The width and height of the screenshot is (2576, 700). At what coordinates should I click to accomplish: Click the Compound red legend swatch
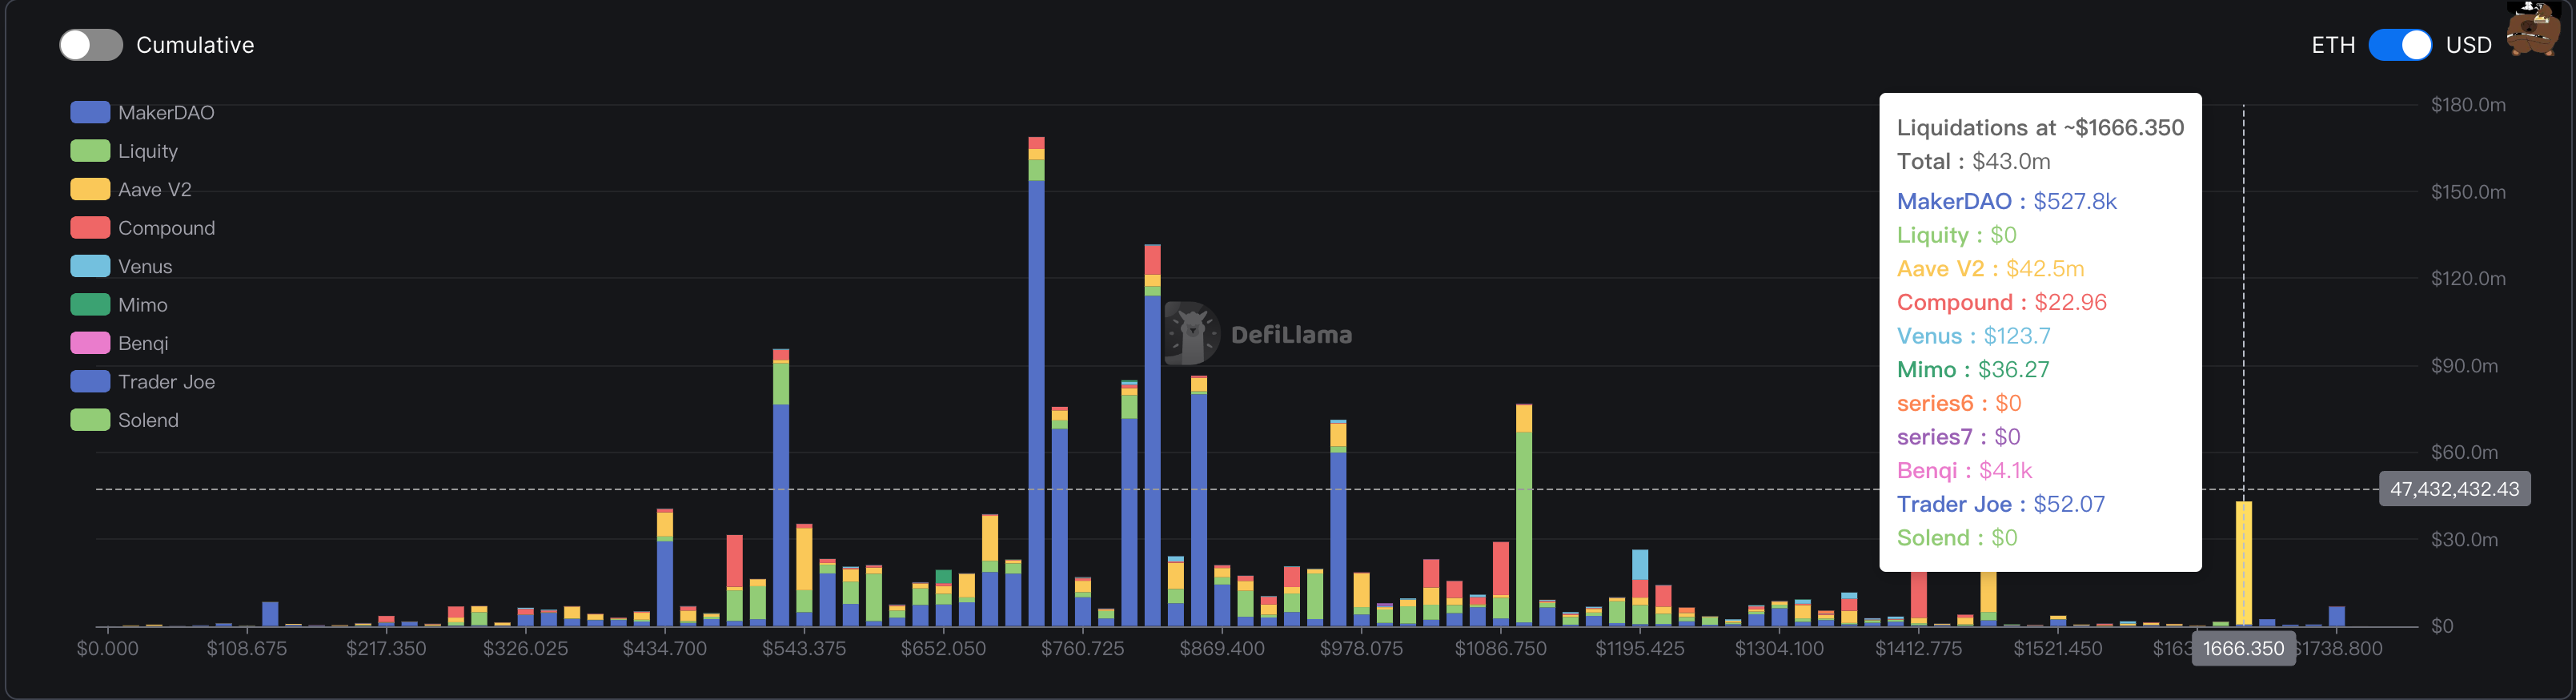pyautogui.click(x=90, y=228)
